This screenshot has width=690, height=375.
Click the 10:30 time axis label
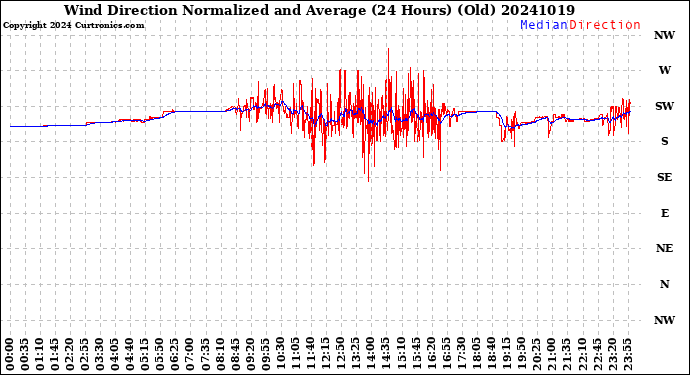(x=280, y=355)
